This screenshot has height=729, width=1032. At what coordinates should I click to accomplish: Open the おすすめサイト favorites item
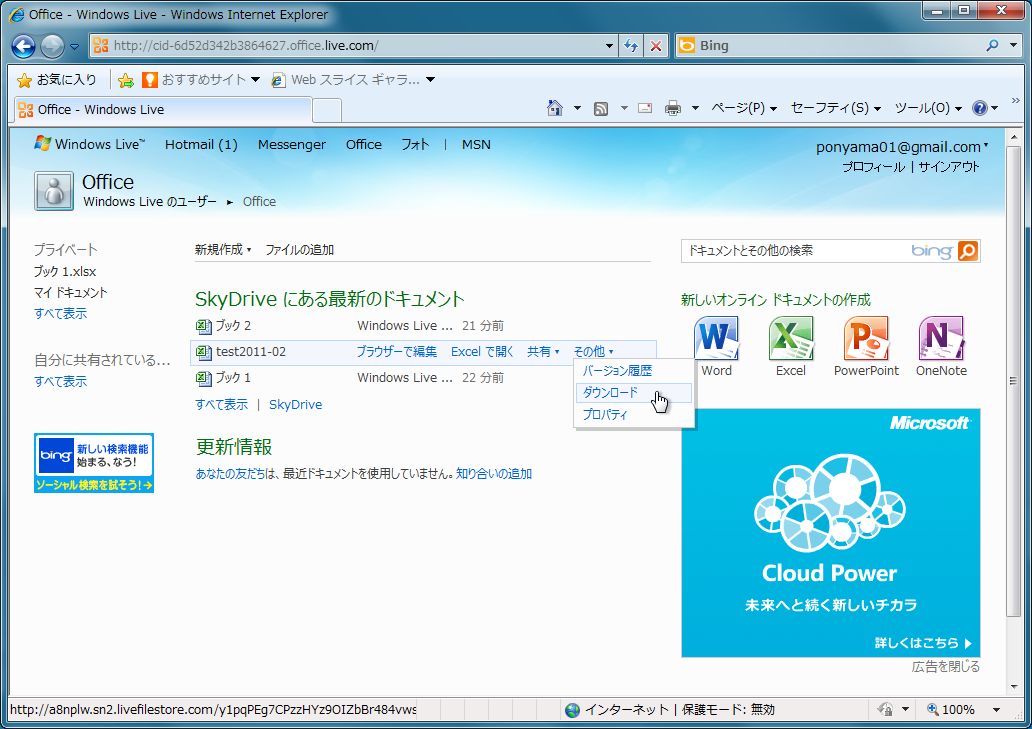tap(201, 80)
